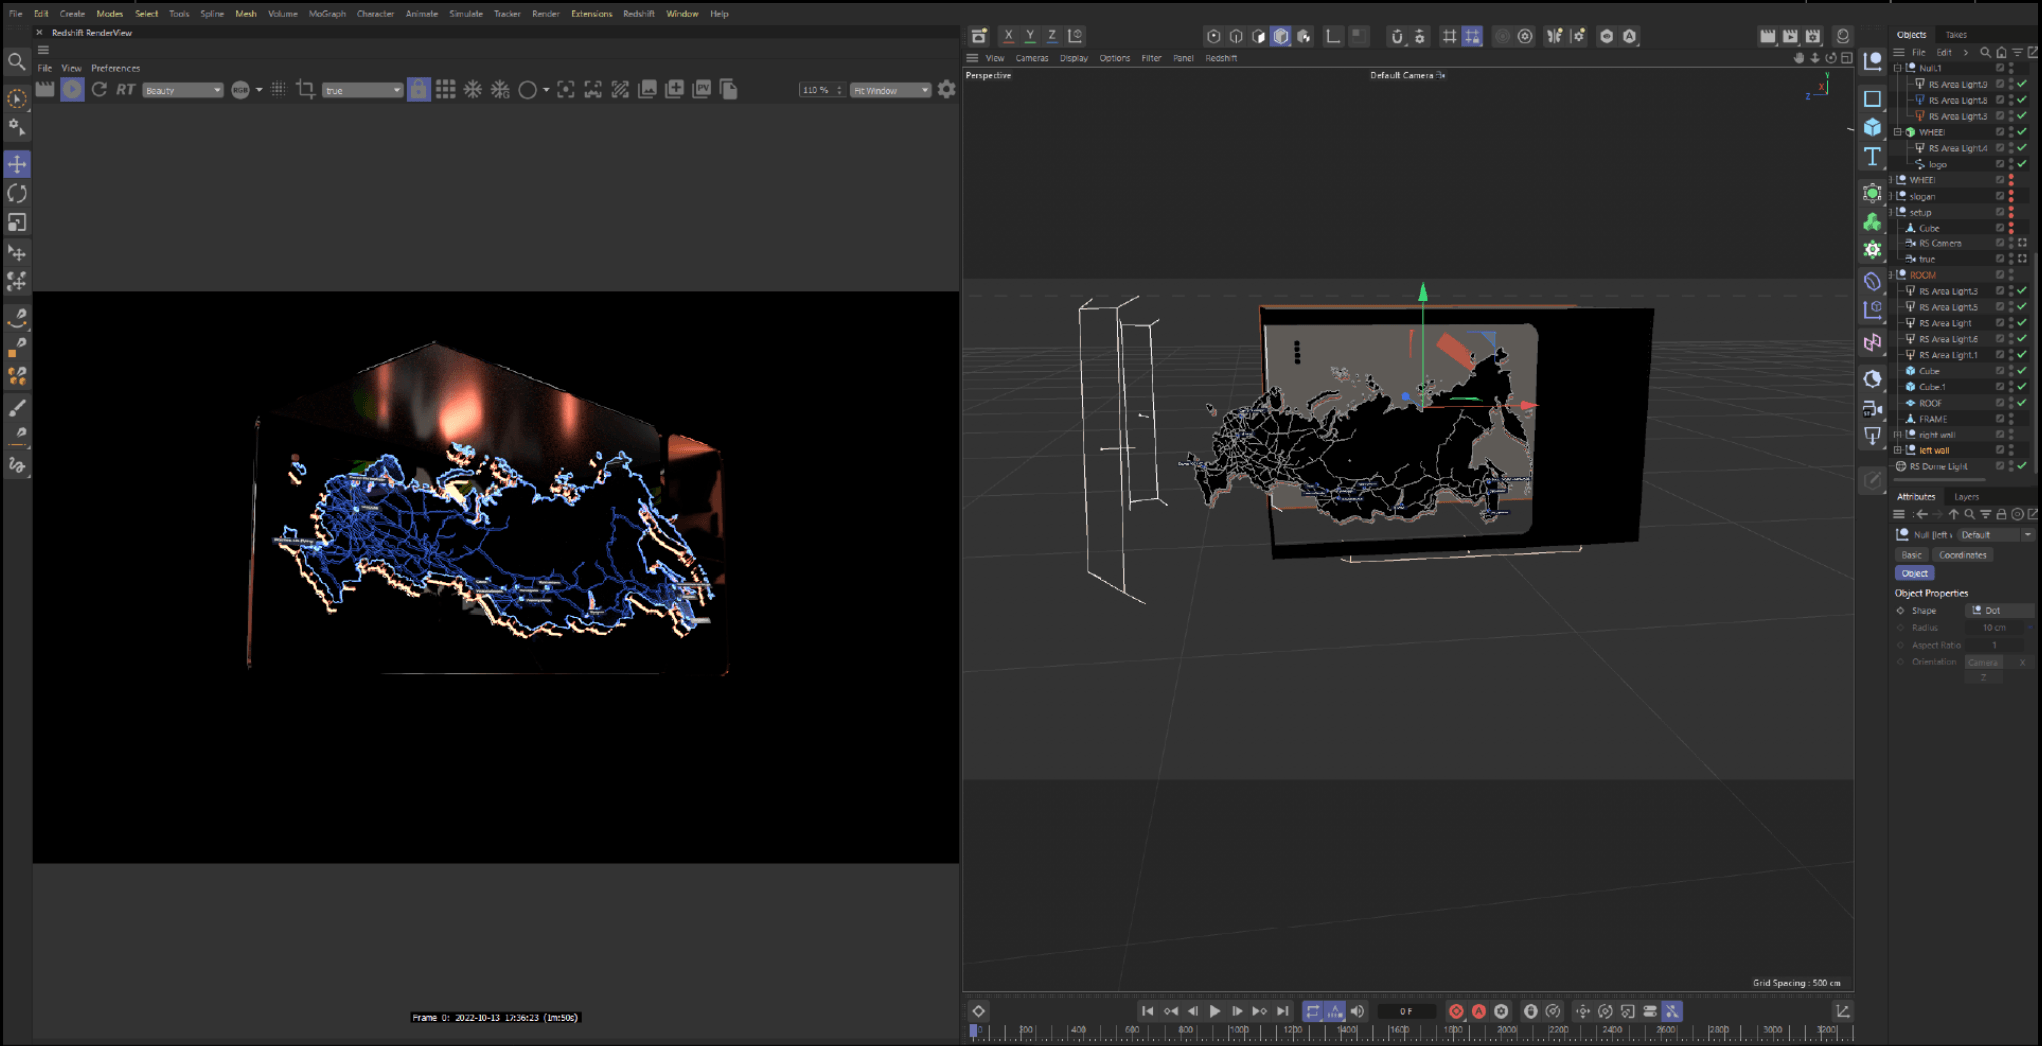Start the Redshift IPR render
The height and width of the screenshot is (1046, 2042).
72,90
